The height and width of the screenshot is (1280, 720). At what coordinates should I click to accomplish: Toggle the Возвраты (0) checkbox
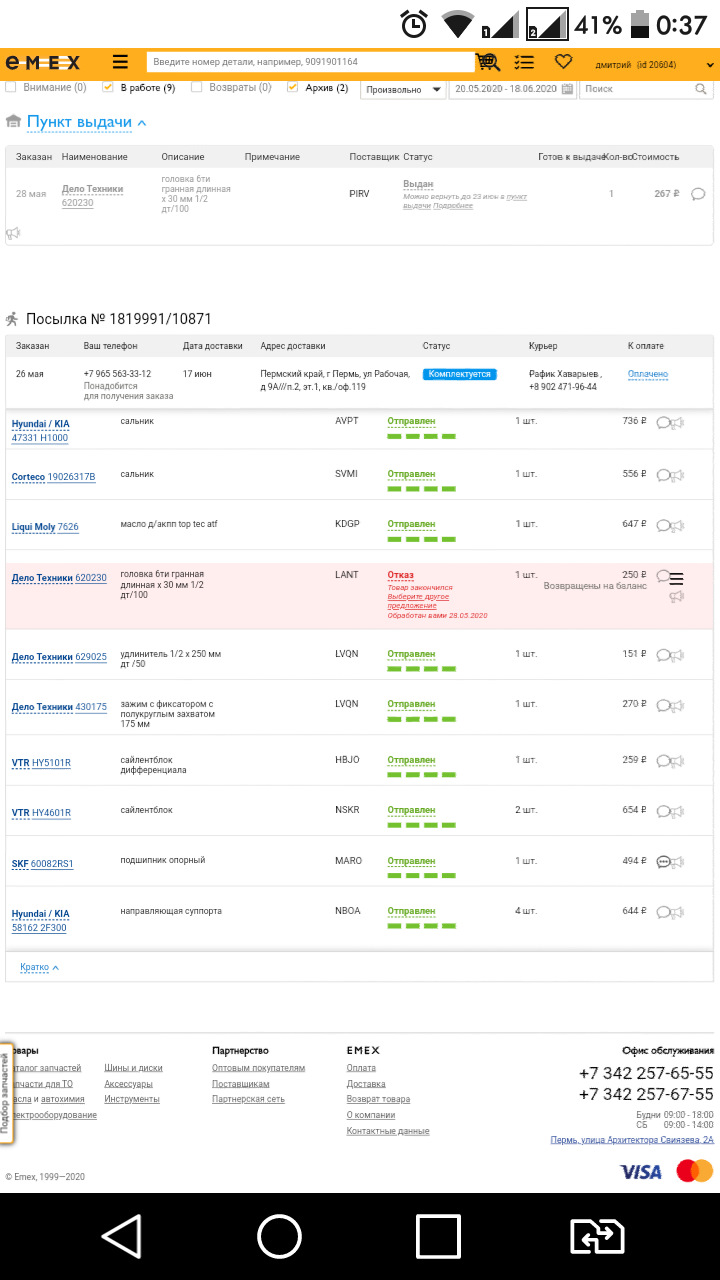pos(197,88)
